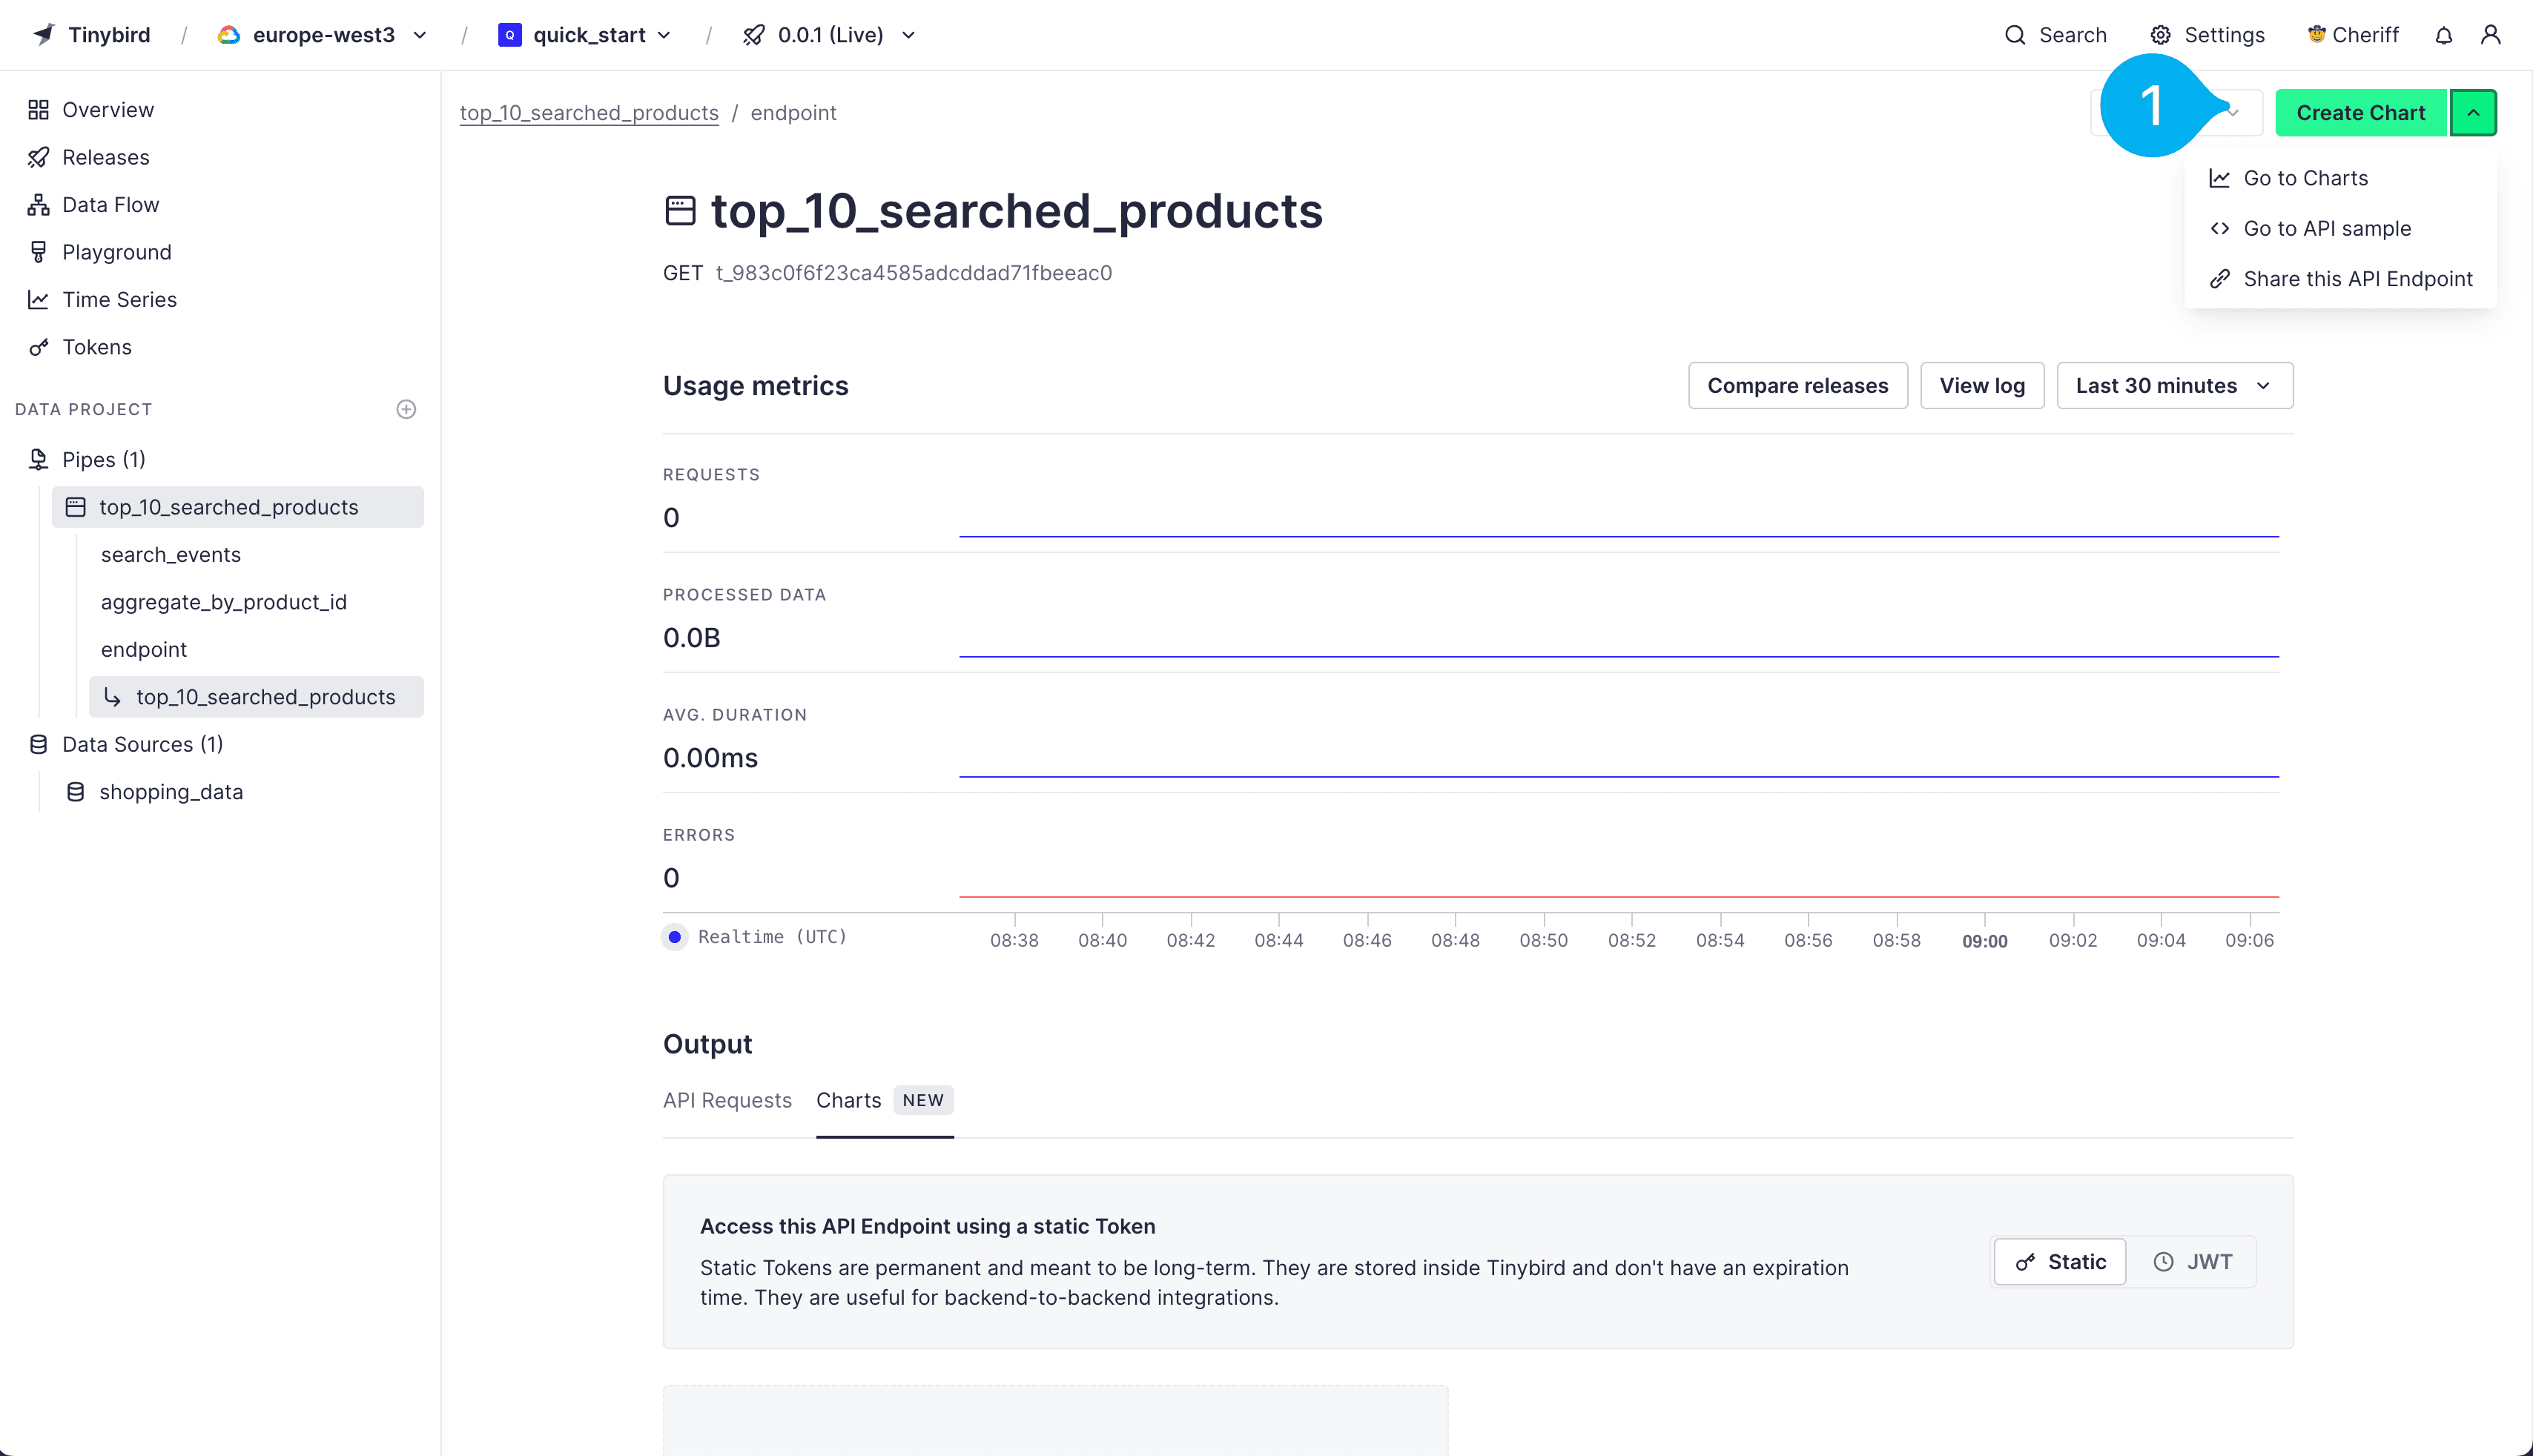
Task: Switch to the API Requests tab
Action: click(727, 1100)
